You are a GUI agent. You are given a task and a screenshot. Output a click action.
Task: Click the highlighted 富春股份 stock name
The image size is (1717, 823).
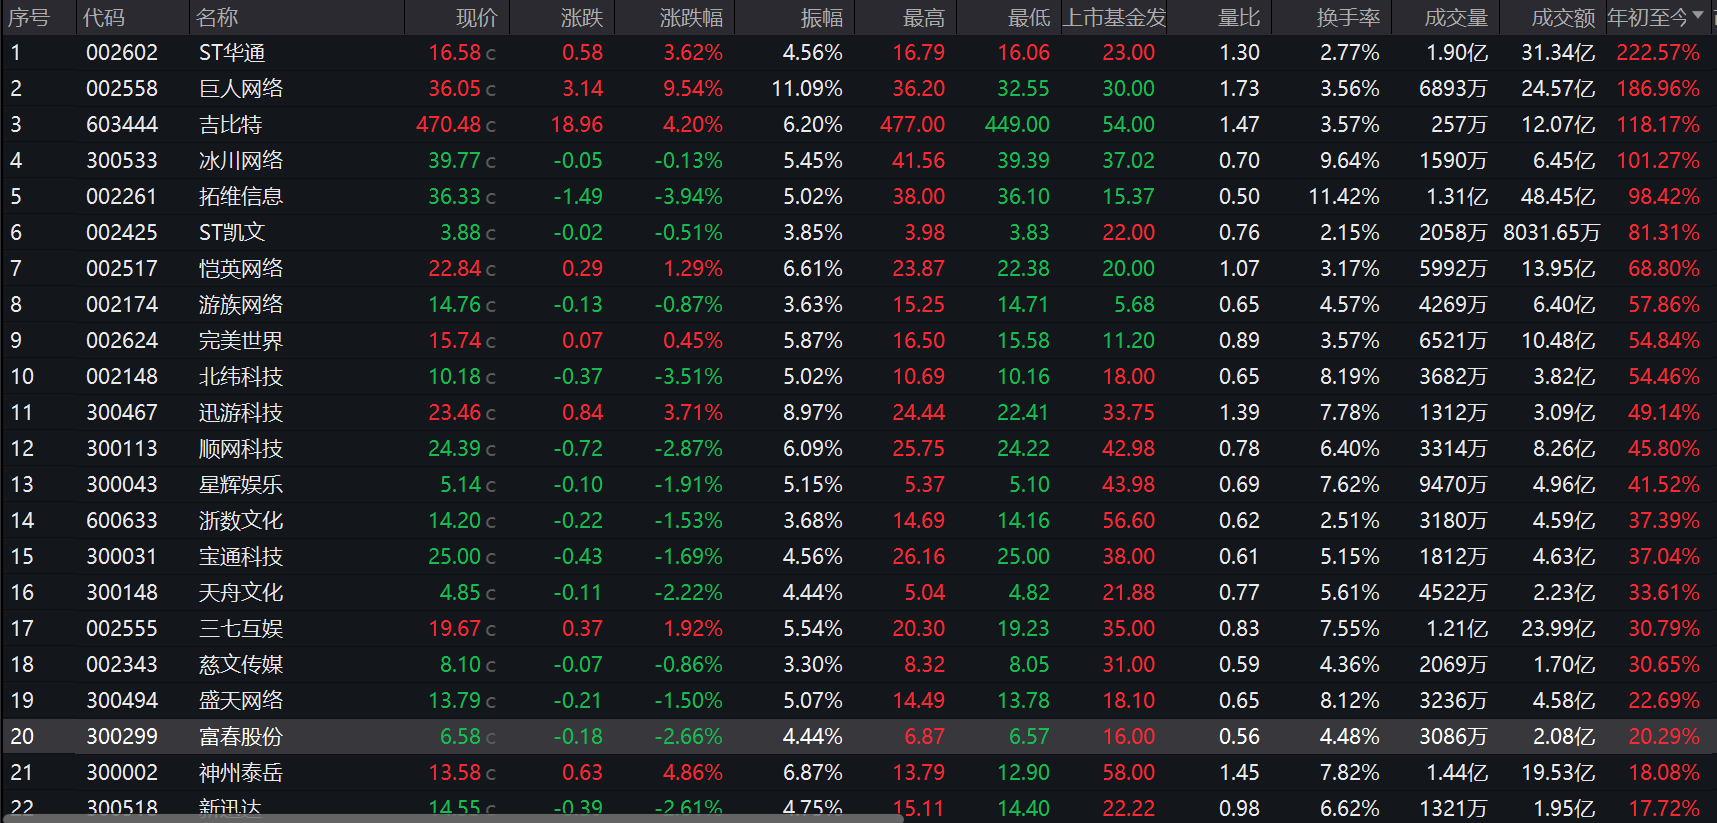(241, 736)
